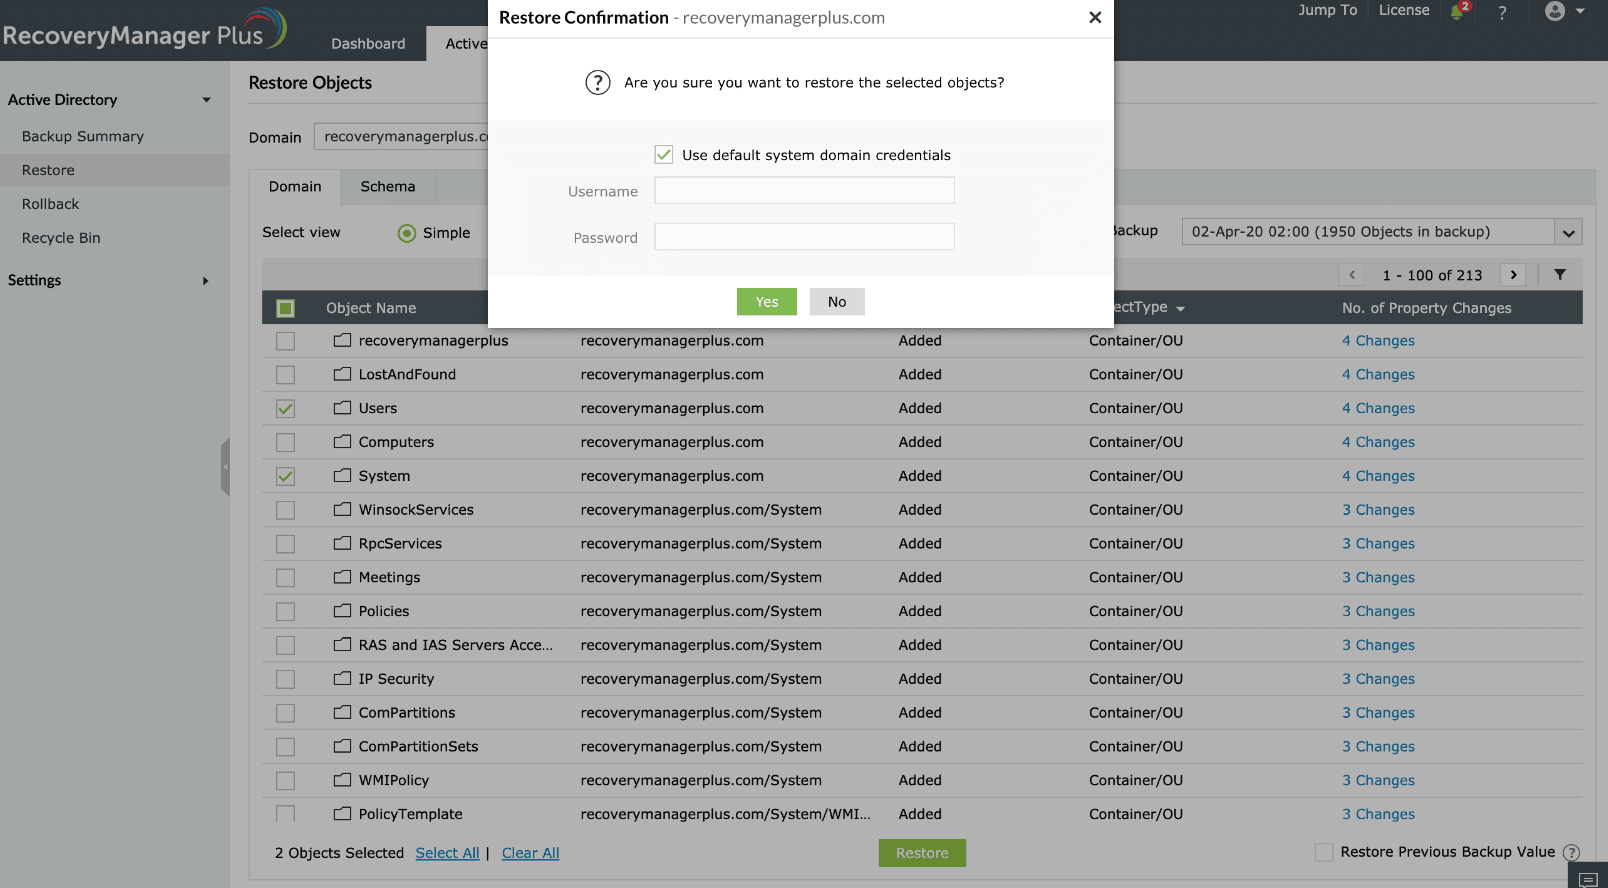Click the folder icon for Computers
1608x888 pixels.
(342, 442)
